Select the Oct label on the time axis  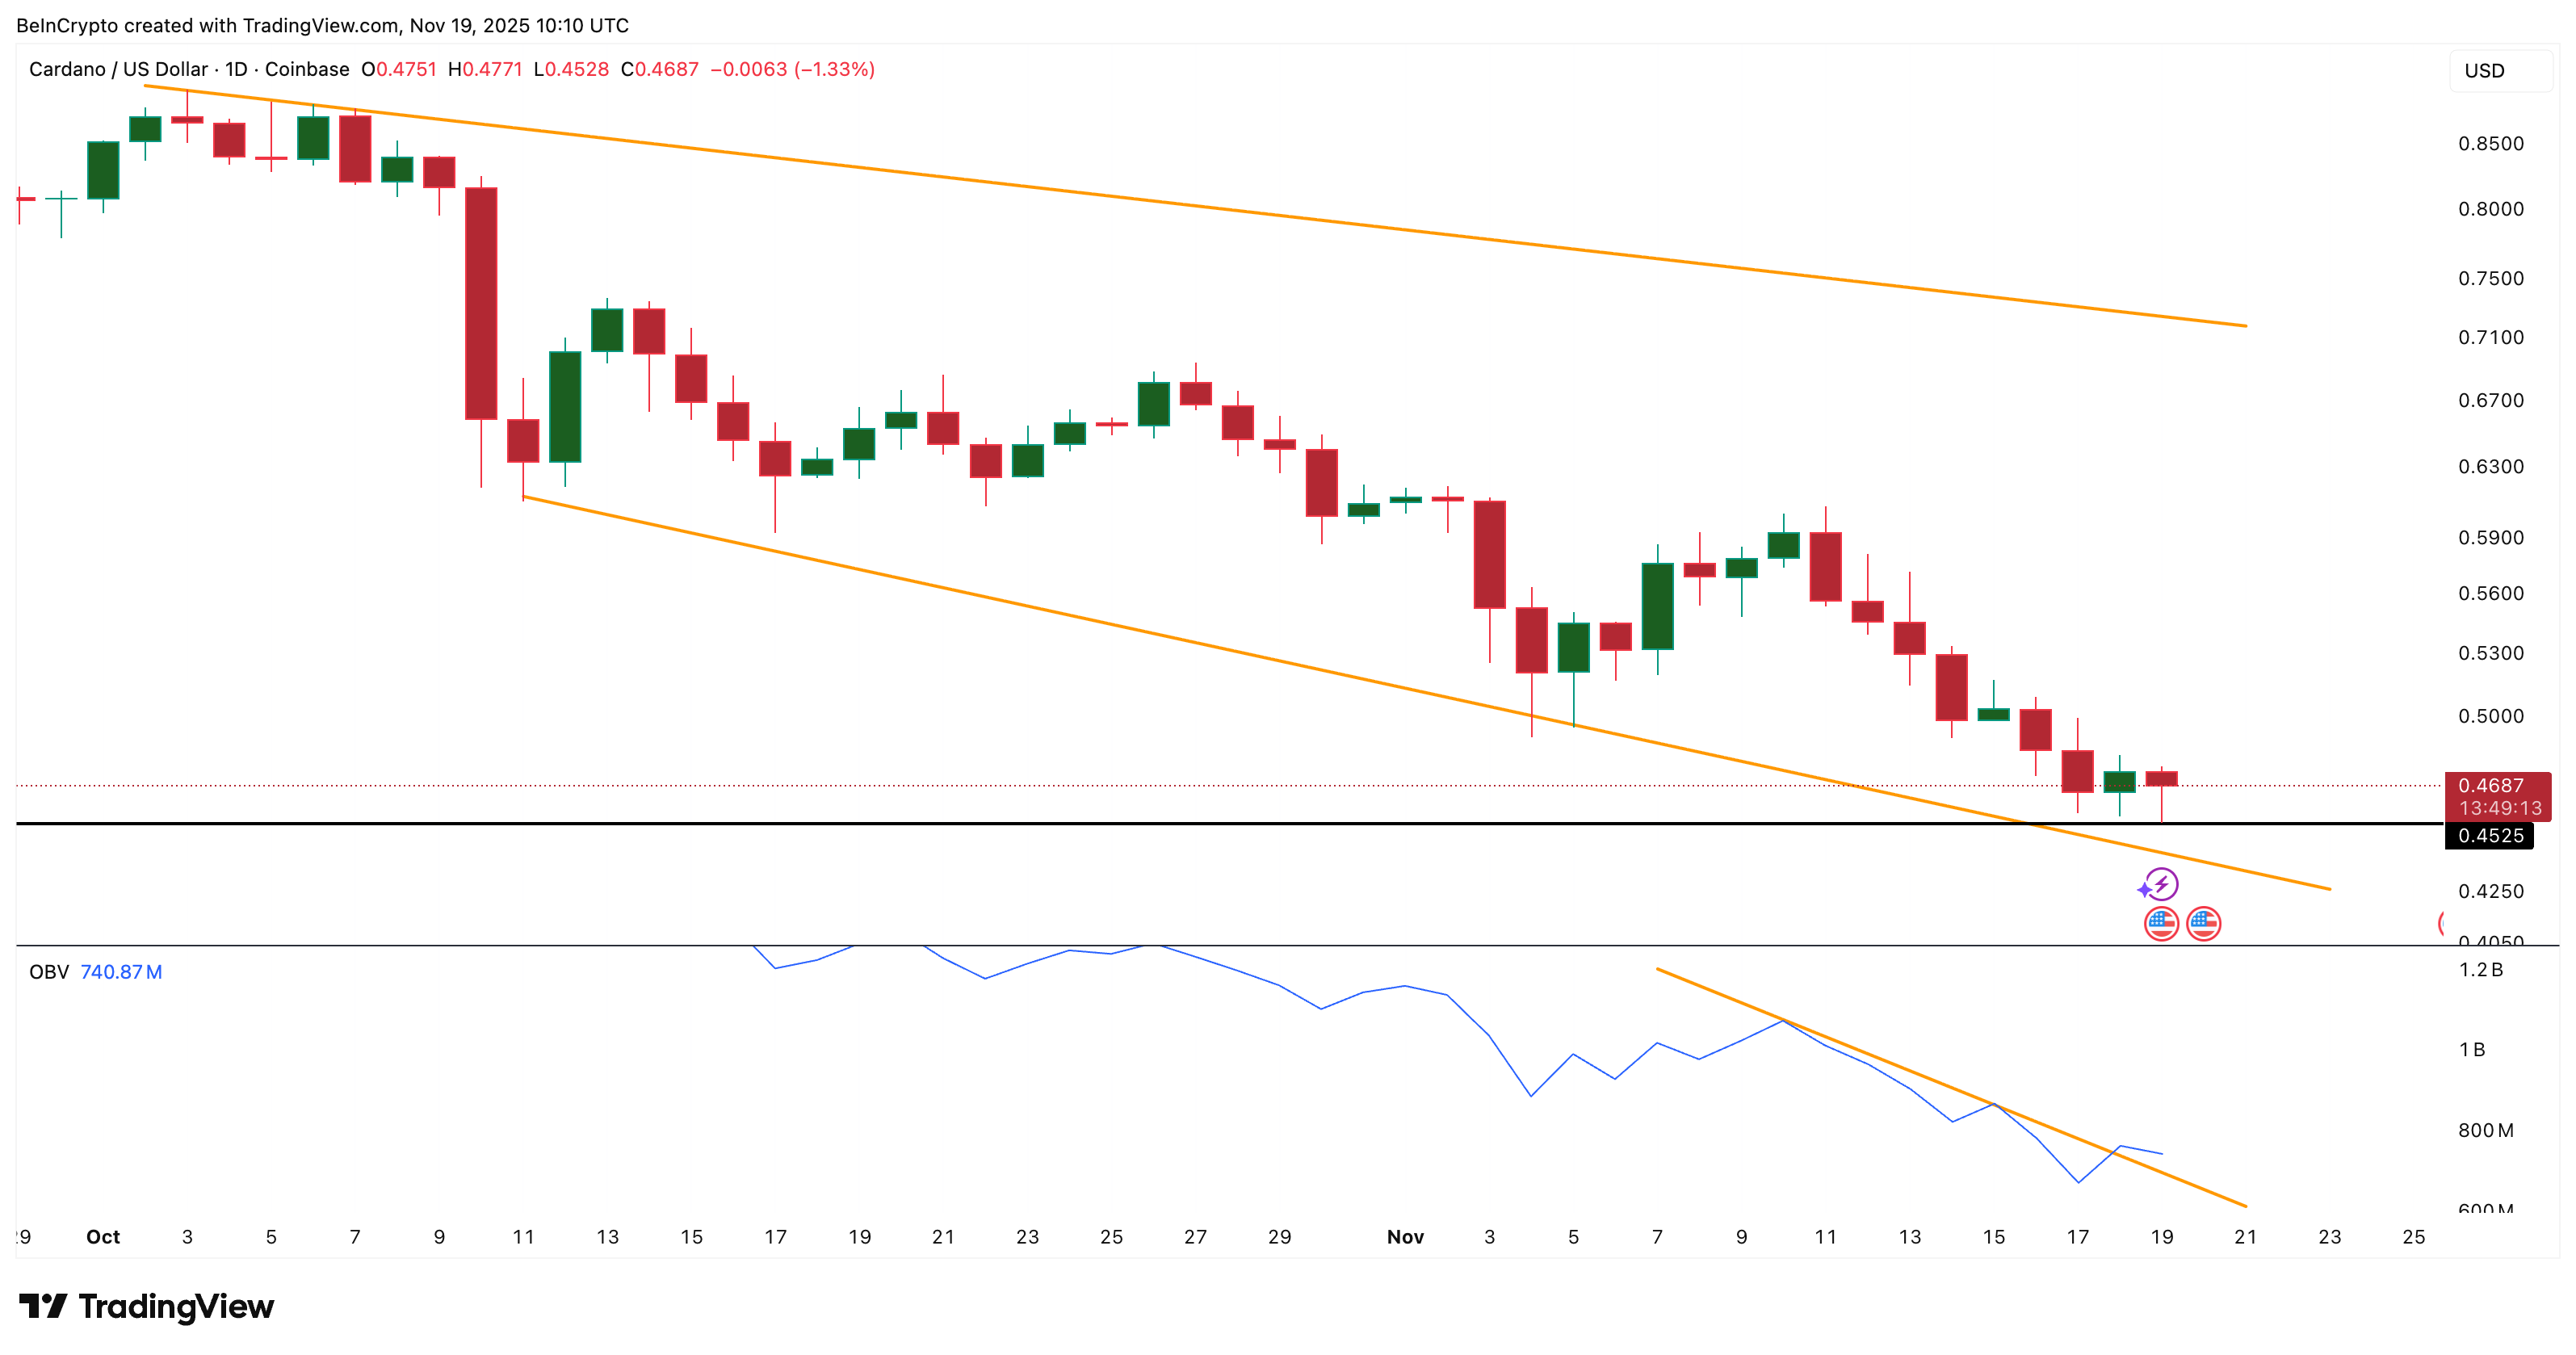click(103, 1237)
